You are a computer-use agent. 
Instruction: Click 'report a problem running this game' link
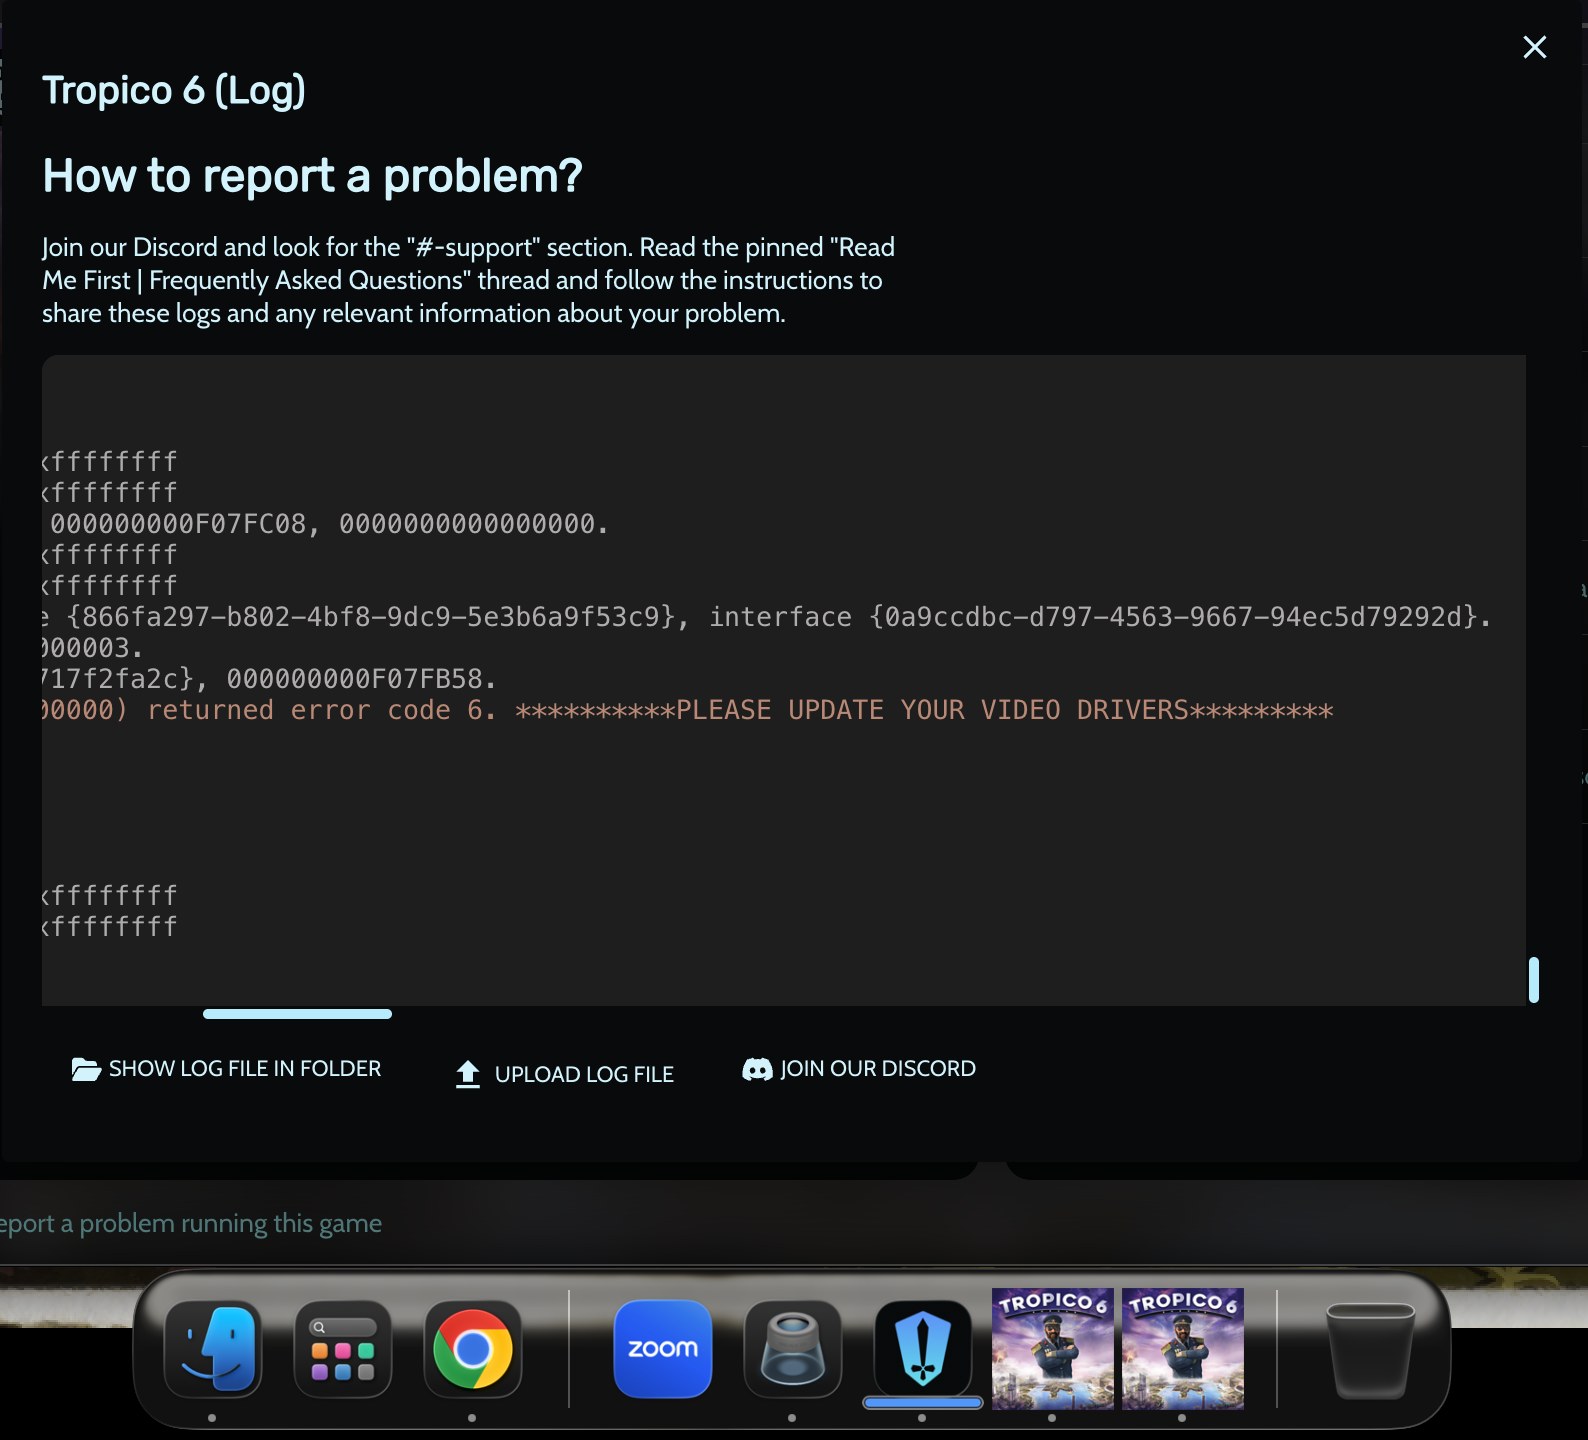coord(191,1223)
